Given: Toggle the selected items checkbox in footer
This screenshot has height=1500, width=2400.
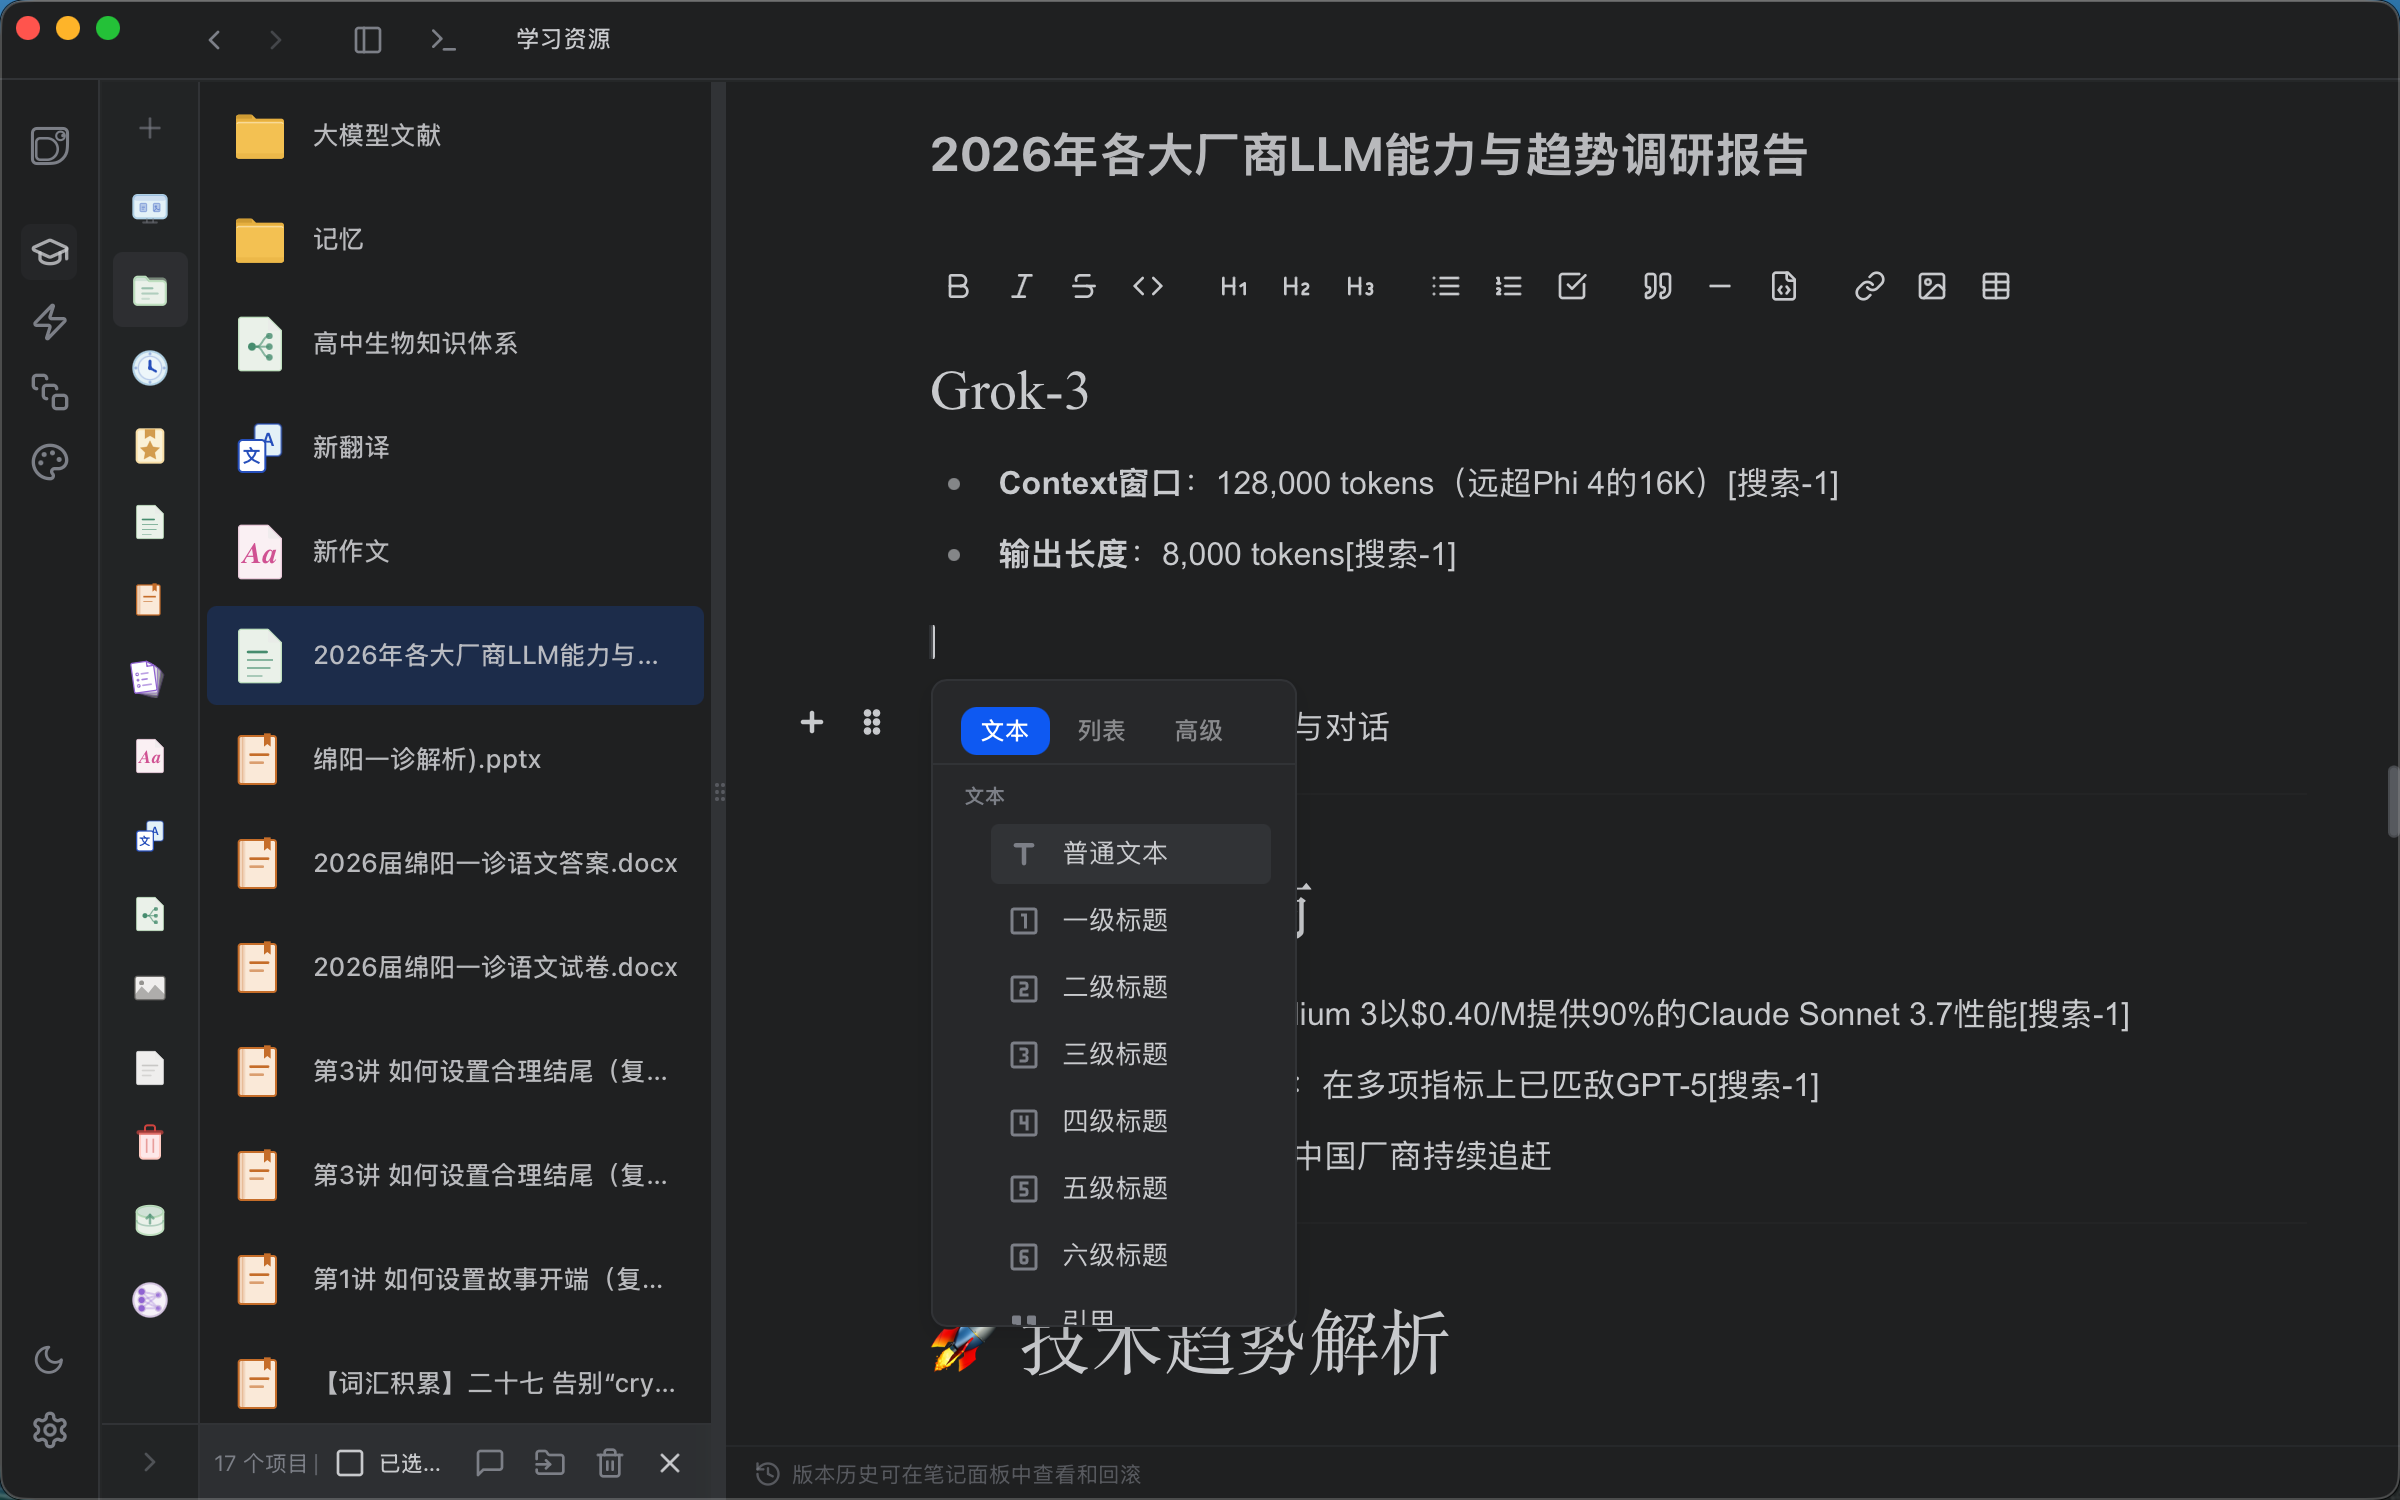Looking at the screenshot, I should (350, 1463).
